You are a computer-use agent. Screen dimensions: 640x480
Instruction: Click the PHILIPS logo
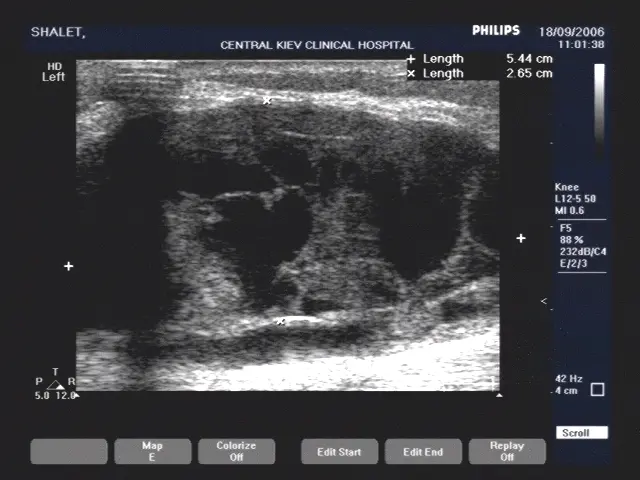click(x=497, y=31)
